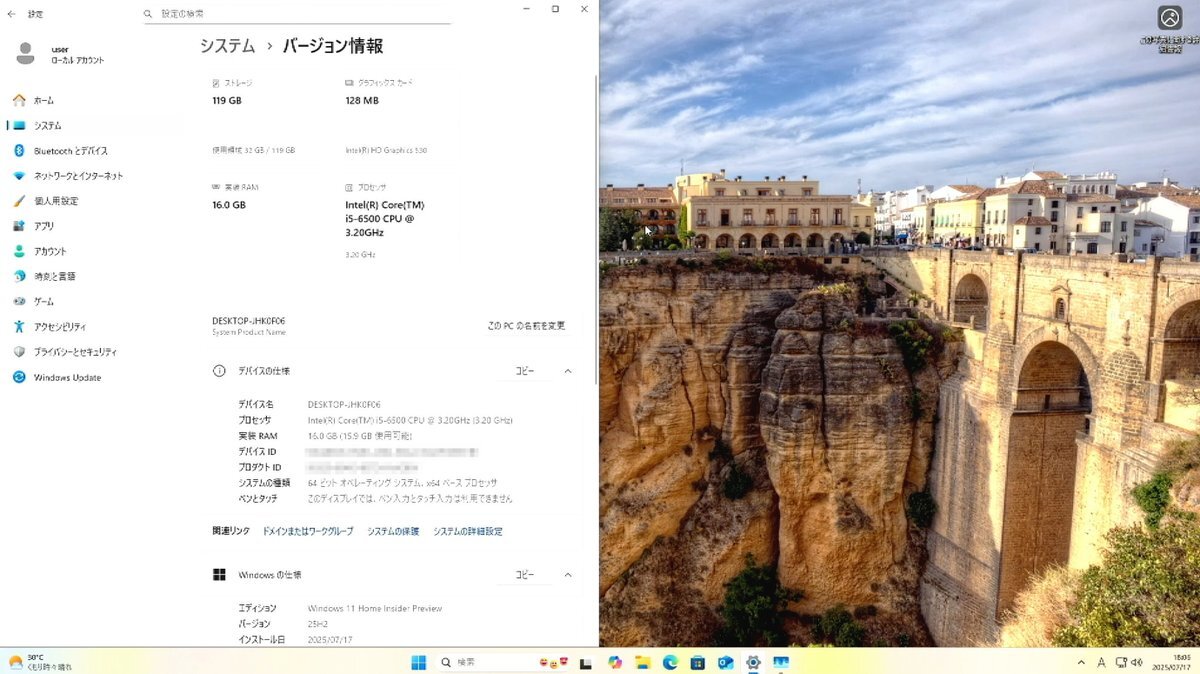Screen dimensions: 1200x674
Task: Click the システム breadcrumb link
Action: point(227,46)
